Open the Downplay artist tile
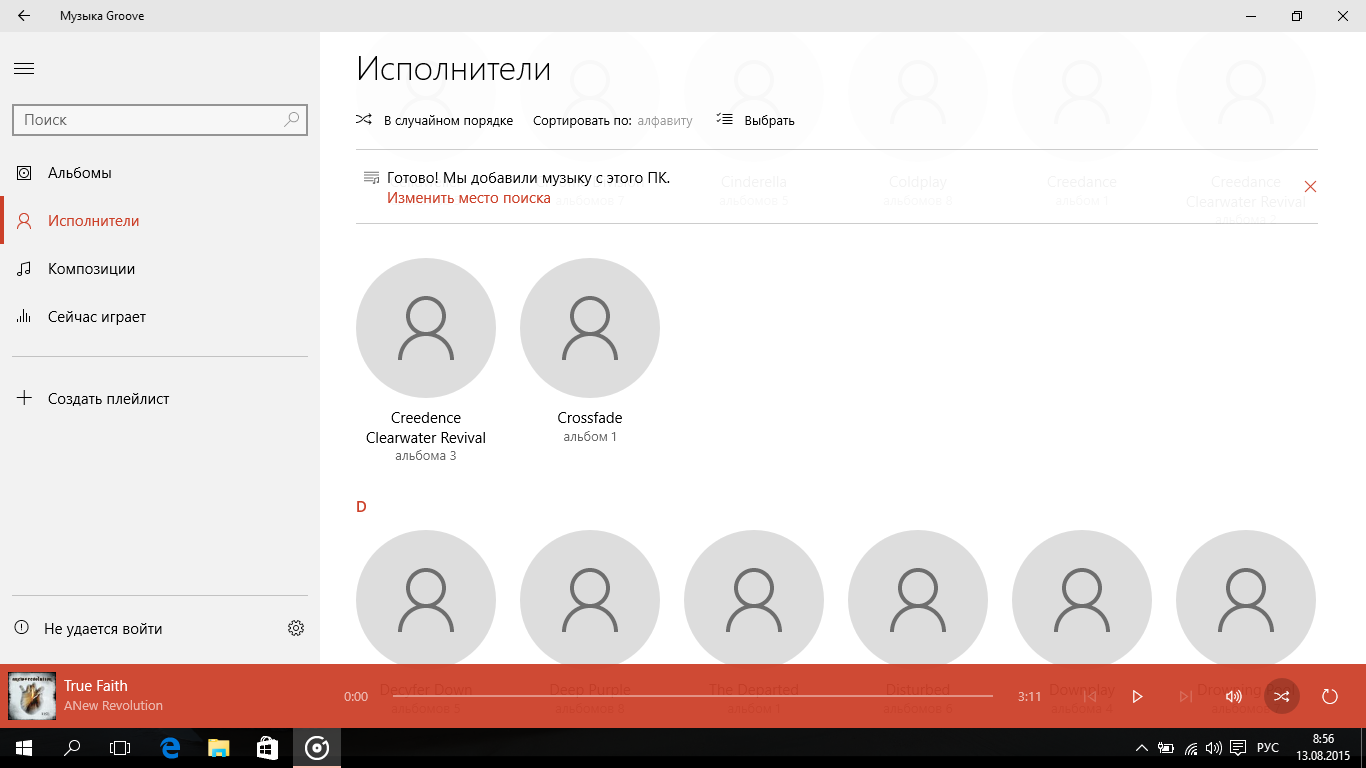Screen dimensions: 1366x768 coord(1082,600)
